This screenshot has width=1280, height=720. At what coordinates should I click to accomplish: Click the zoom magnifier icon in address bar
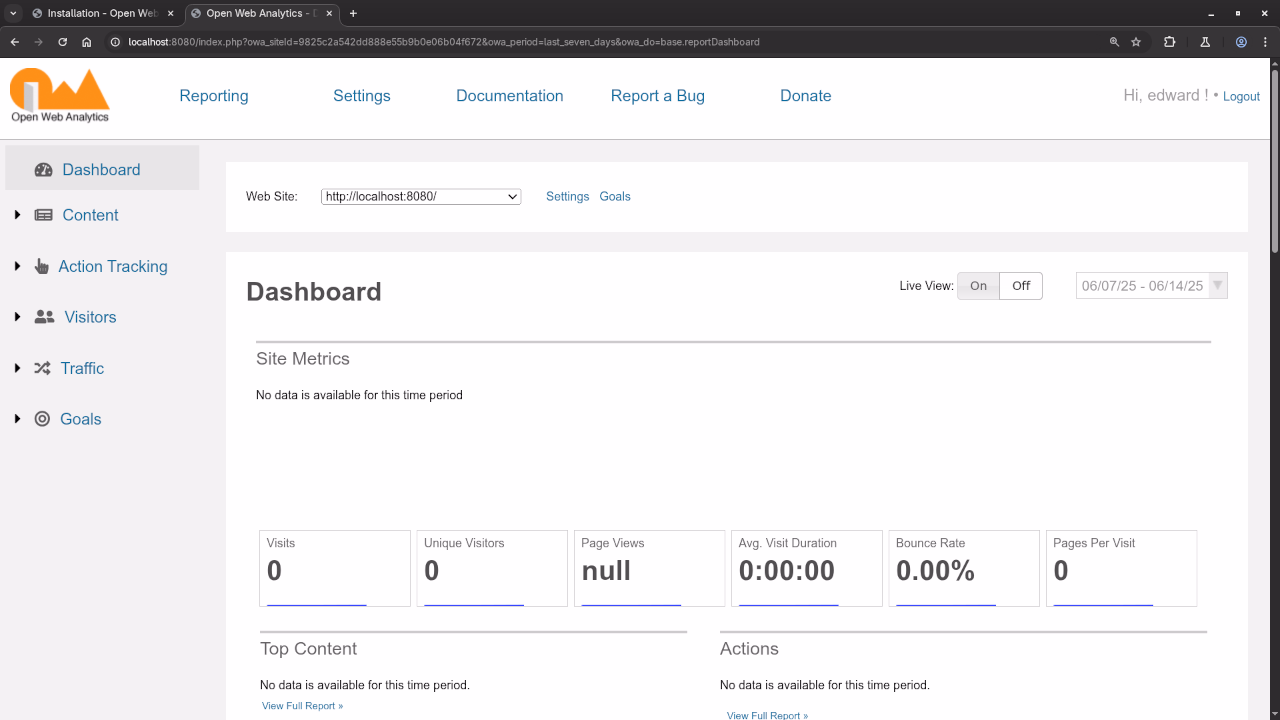1114,42
